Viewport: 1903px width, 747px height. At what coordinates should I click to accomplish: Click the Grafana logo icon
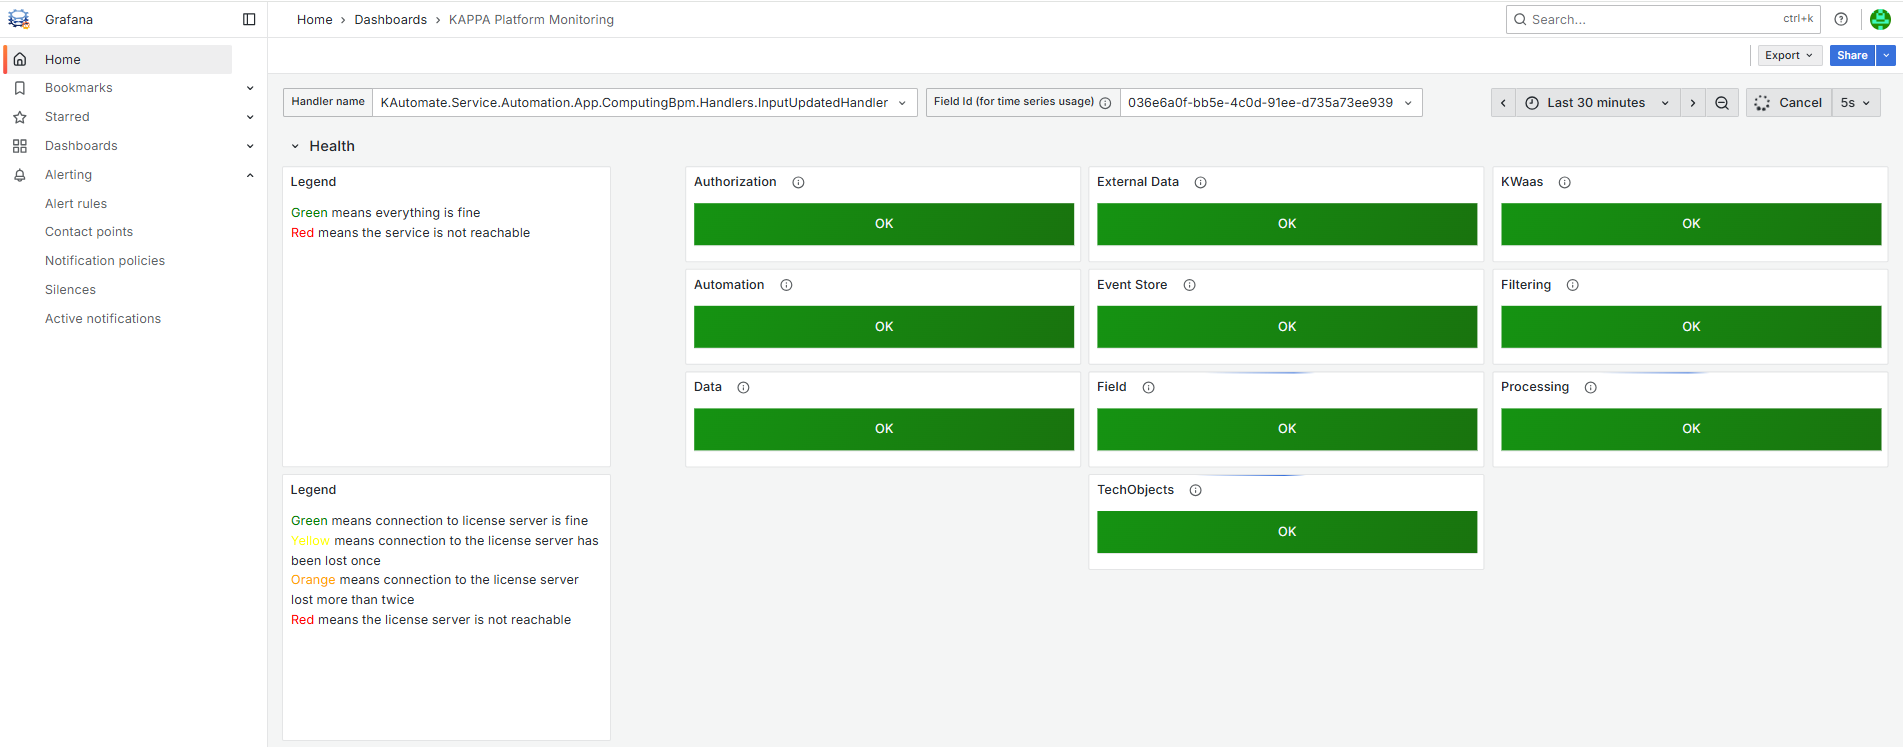point(19,19)
